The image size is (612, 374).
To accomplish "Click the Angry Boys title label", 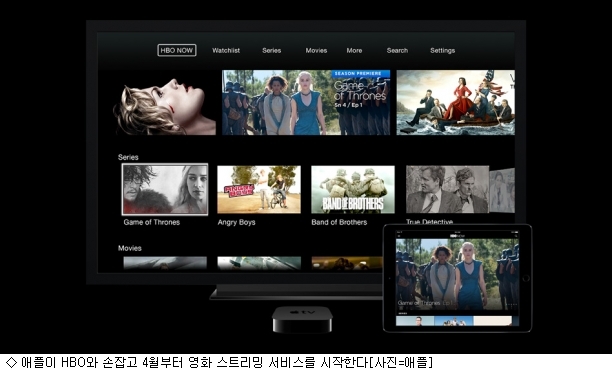I will point(237,222).
